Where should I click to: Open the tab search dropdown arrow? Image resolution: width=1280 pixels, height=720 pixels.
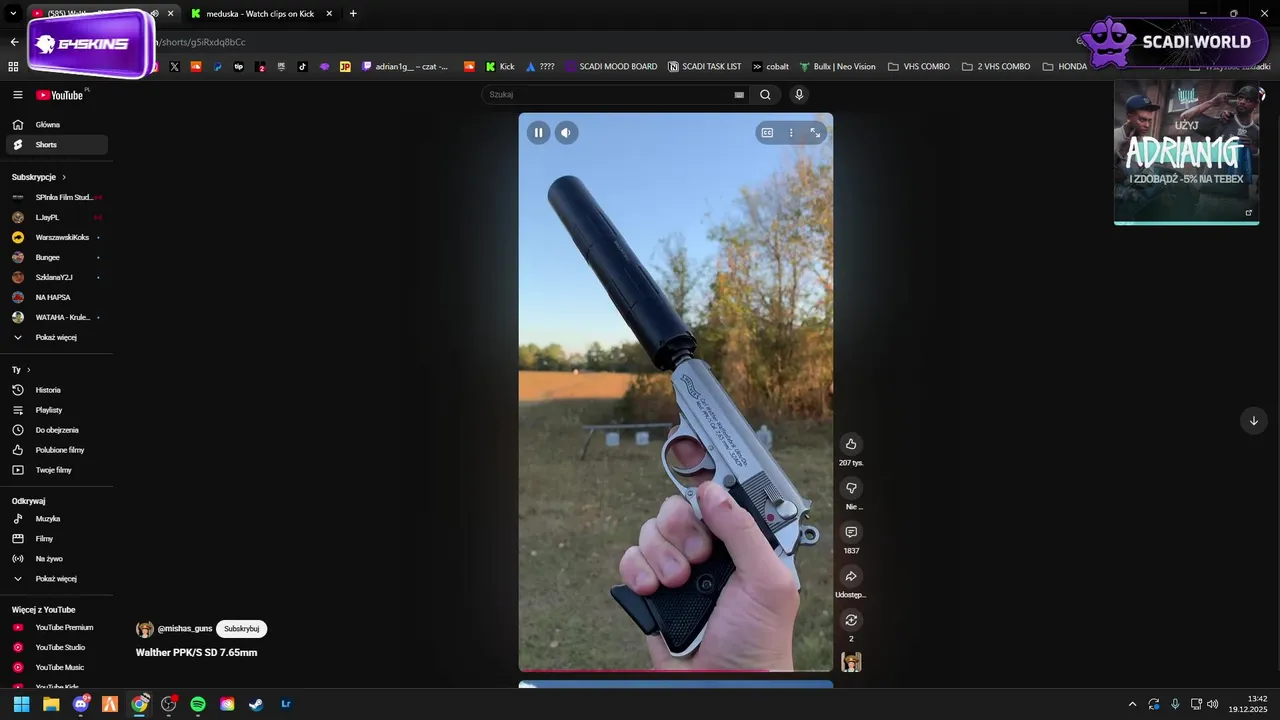(x=13, y=14)
